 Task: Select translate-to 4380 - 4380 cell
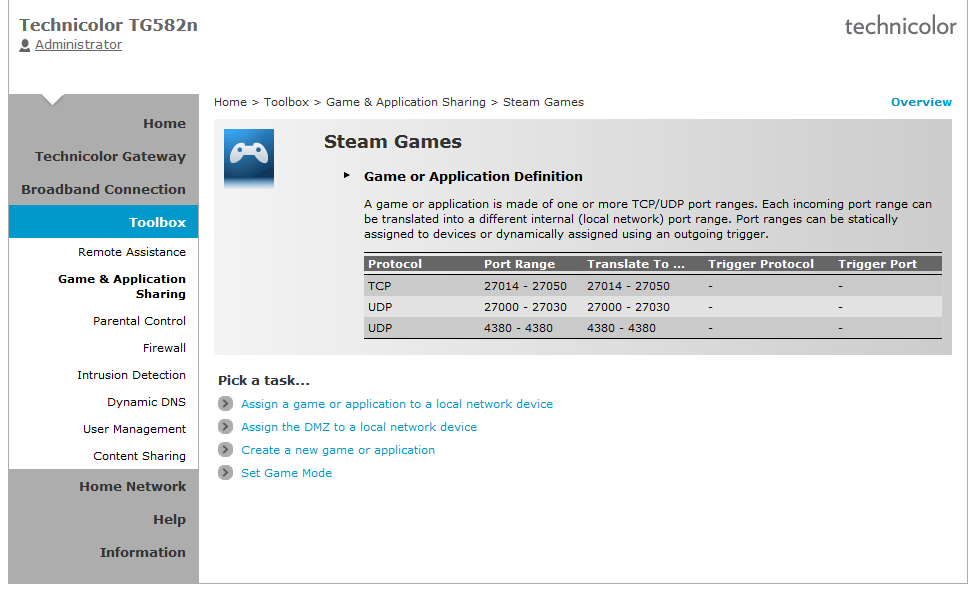coord(621,328)
